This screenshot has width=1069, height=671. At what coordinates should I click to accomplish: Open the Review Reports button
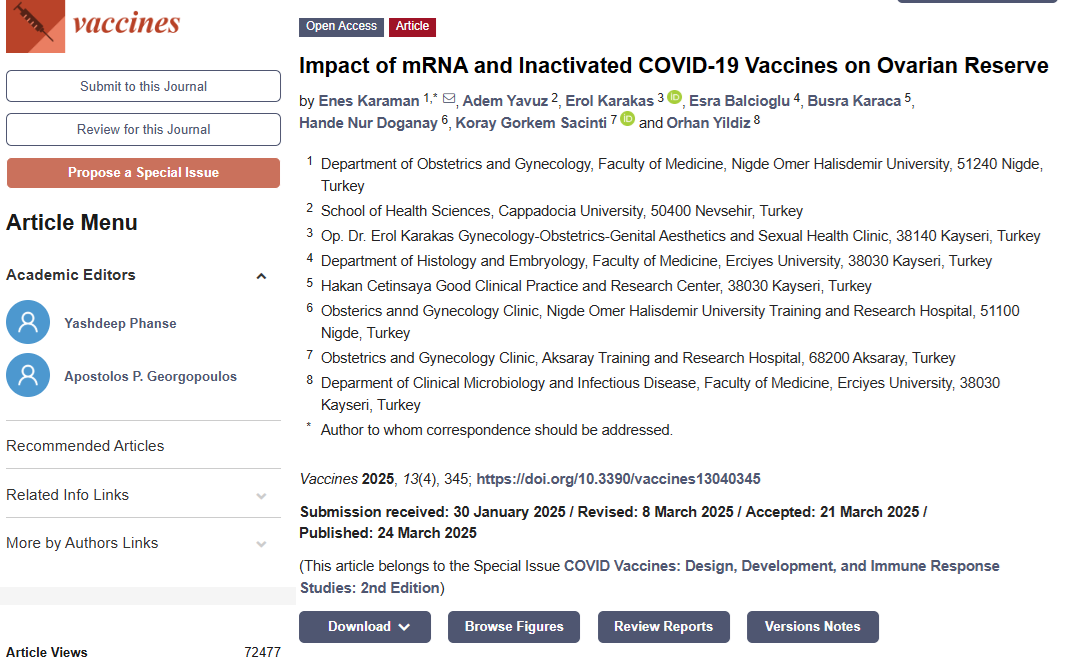click(663, 627)
